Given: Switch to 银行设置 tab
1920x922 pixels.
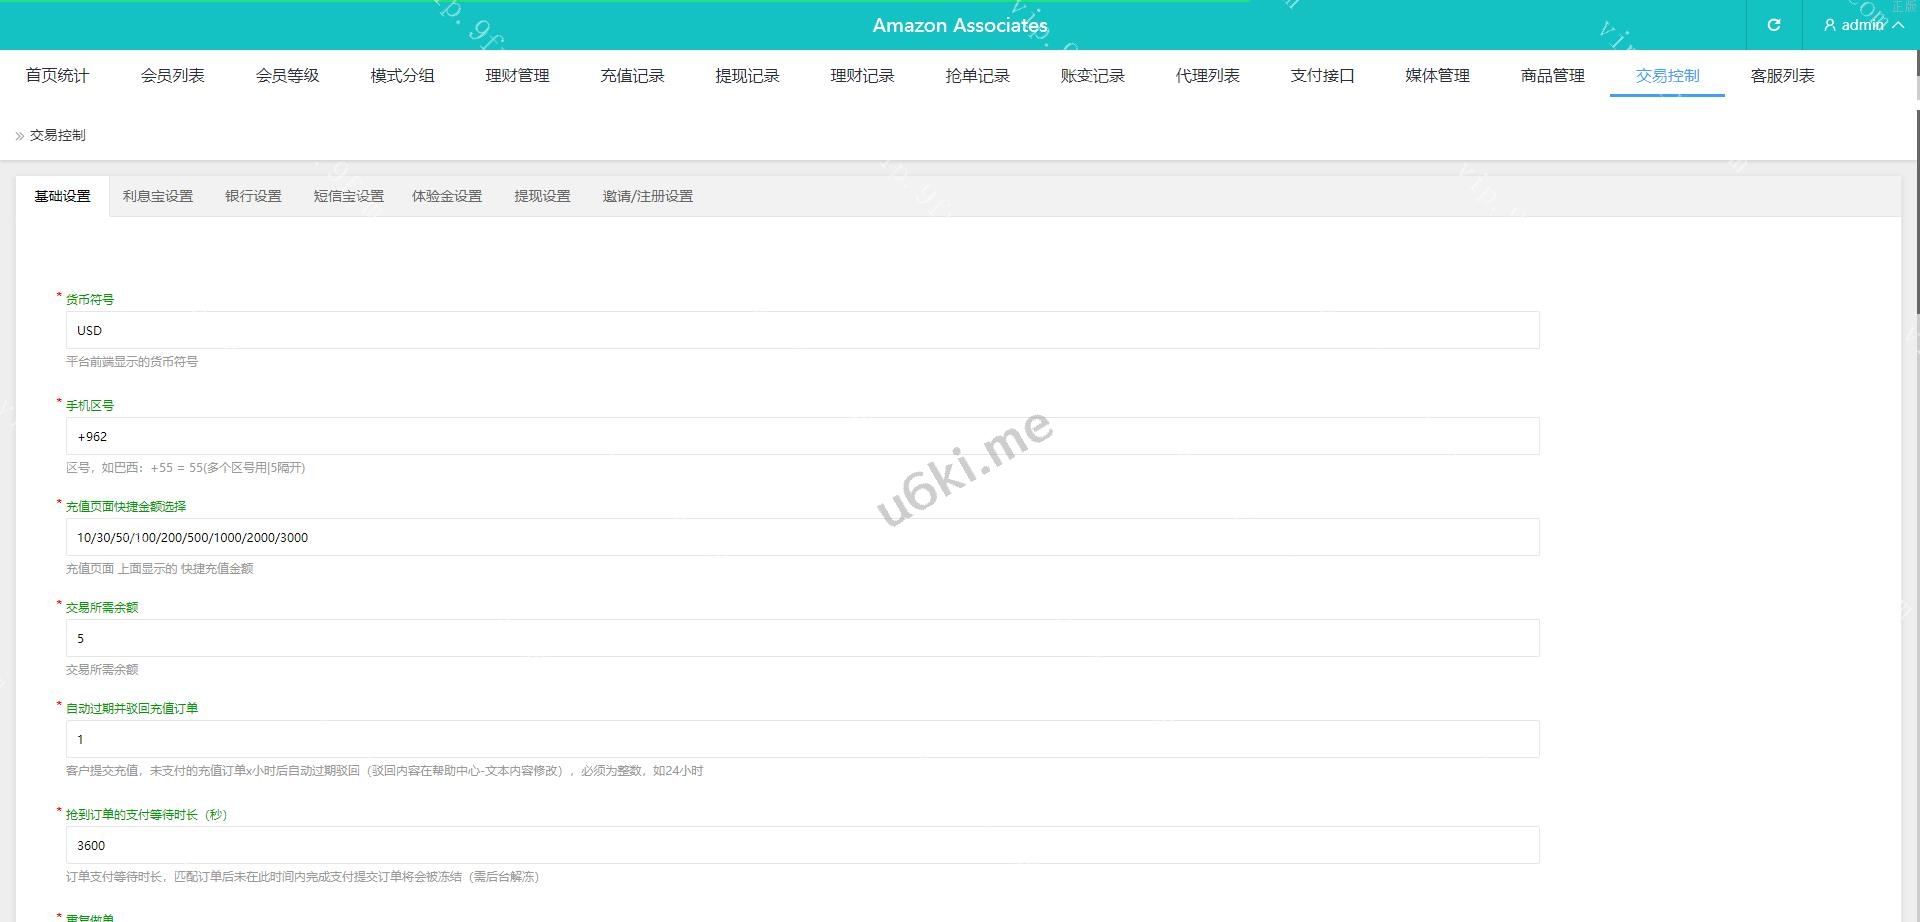Looking at the screenshot, I should [x=253, y=197].
